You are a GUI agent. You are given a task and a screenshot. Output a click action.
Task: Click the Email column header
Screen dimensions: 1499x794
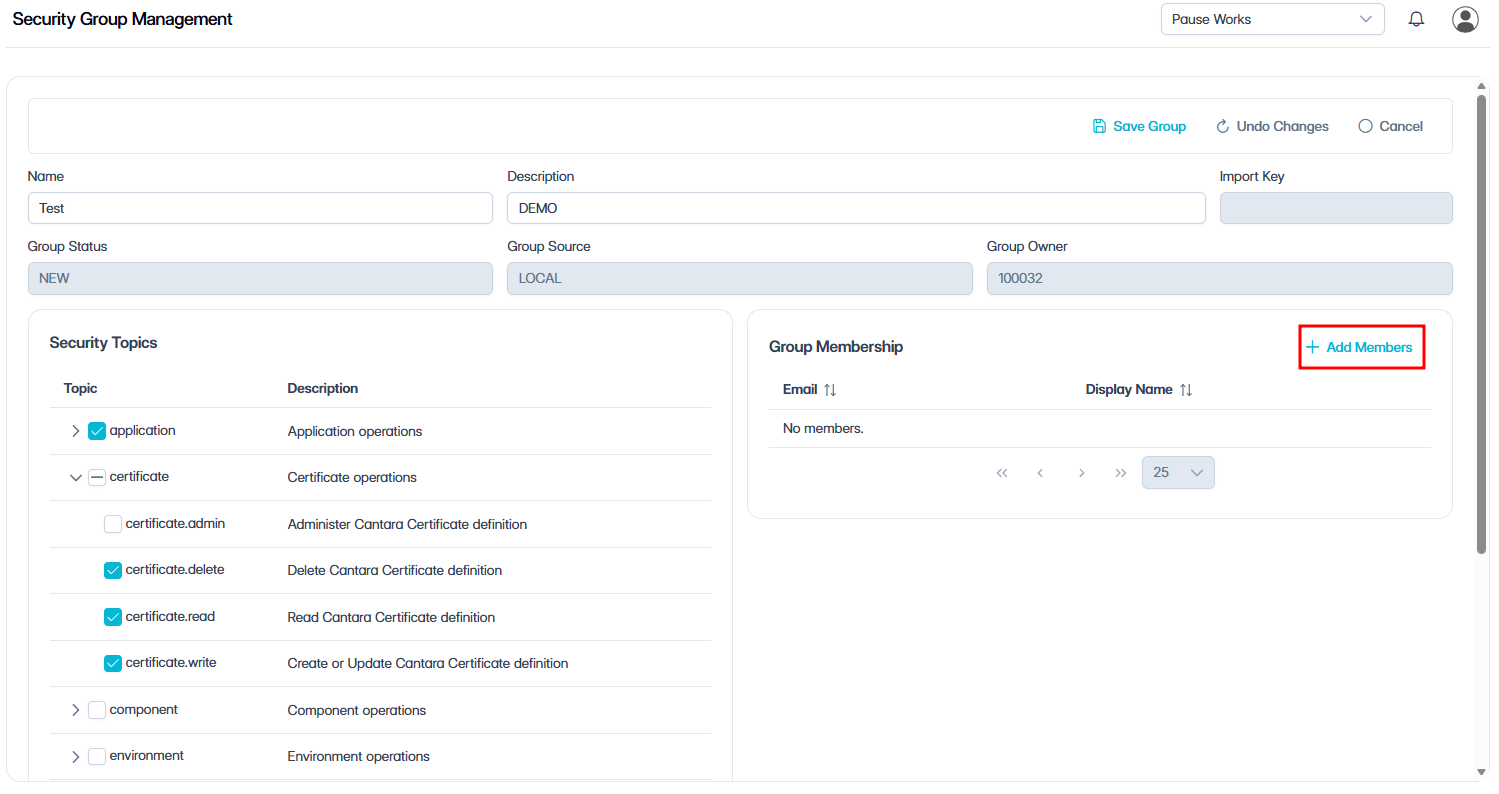tap(800, 390)
